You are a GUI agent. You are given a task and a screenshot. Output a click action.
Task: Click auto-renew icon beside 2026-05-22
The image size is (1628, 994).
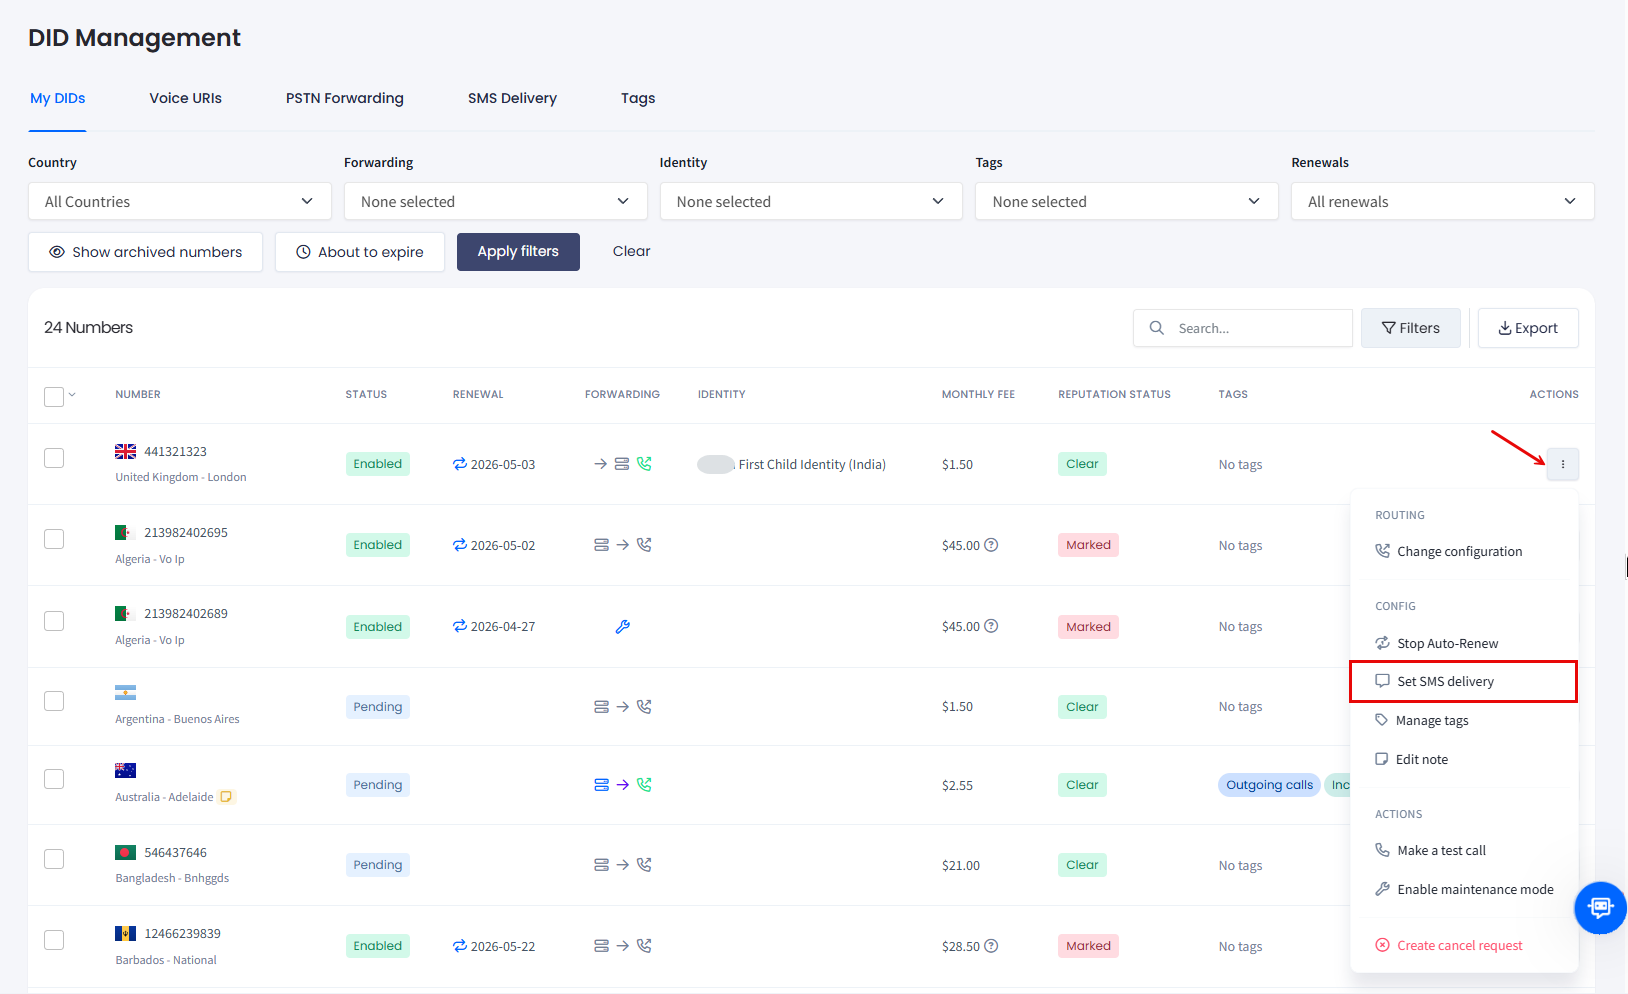460,946
